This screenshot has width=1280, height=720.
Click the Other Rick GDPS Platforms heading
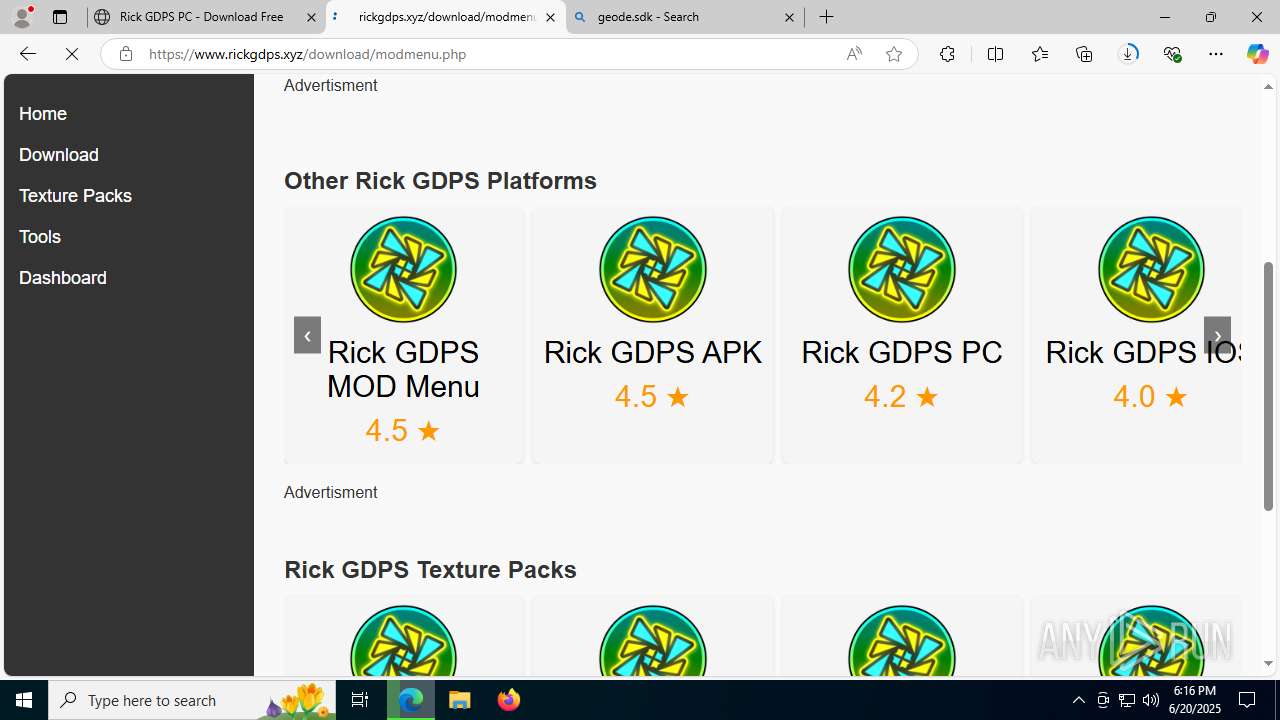coord(440,181)
